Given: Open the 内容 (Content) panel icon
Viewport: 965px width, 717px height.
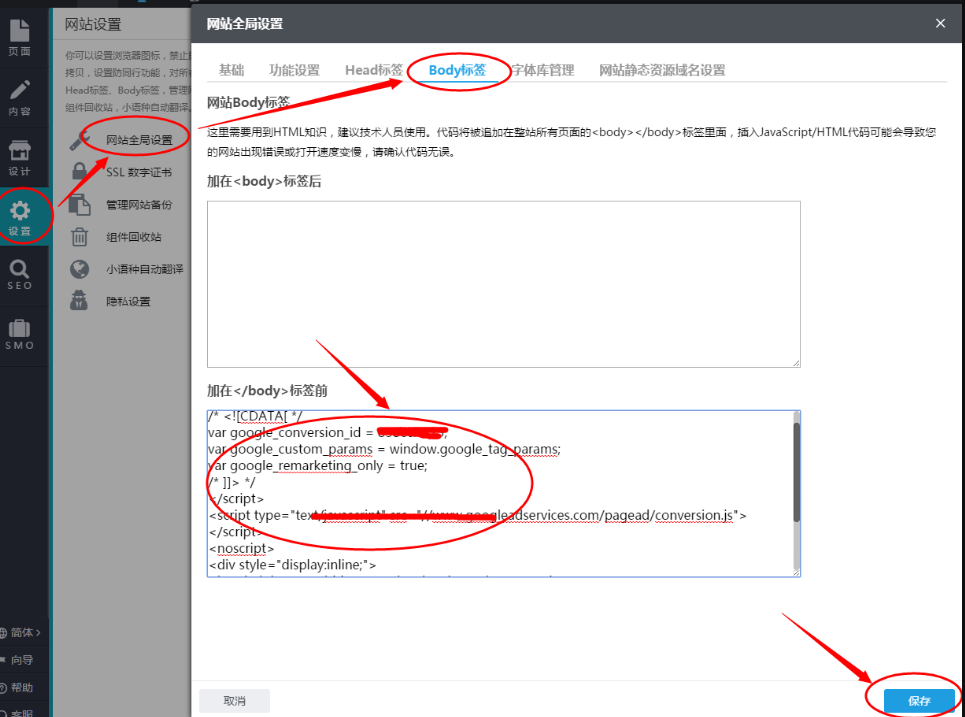Looking at the screenshot, I should point(22,95).
